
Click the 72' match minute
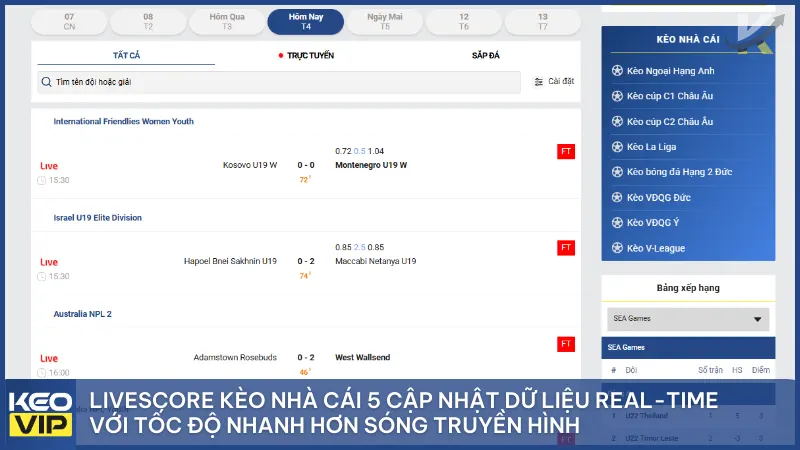[x=305, y=180]
